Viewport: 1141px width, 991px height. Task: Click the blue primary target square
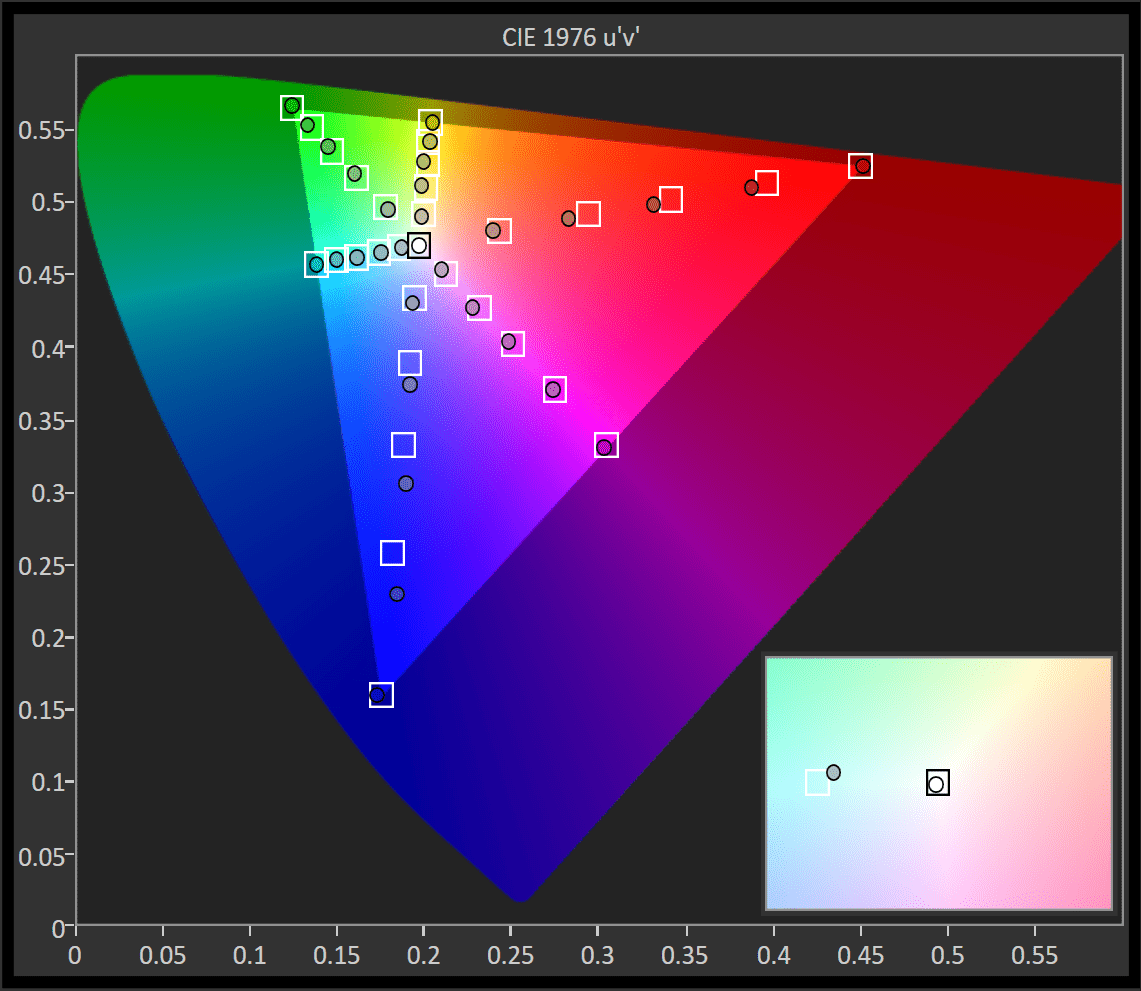381,695
